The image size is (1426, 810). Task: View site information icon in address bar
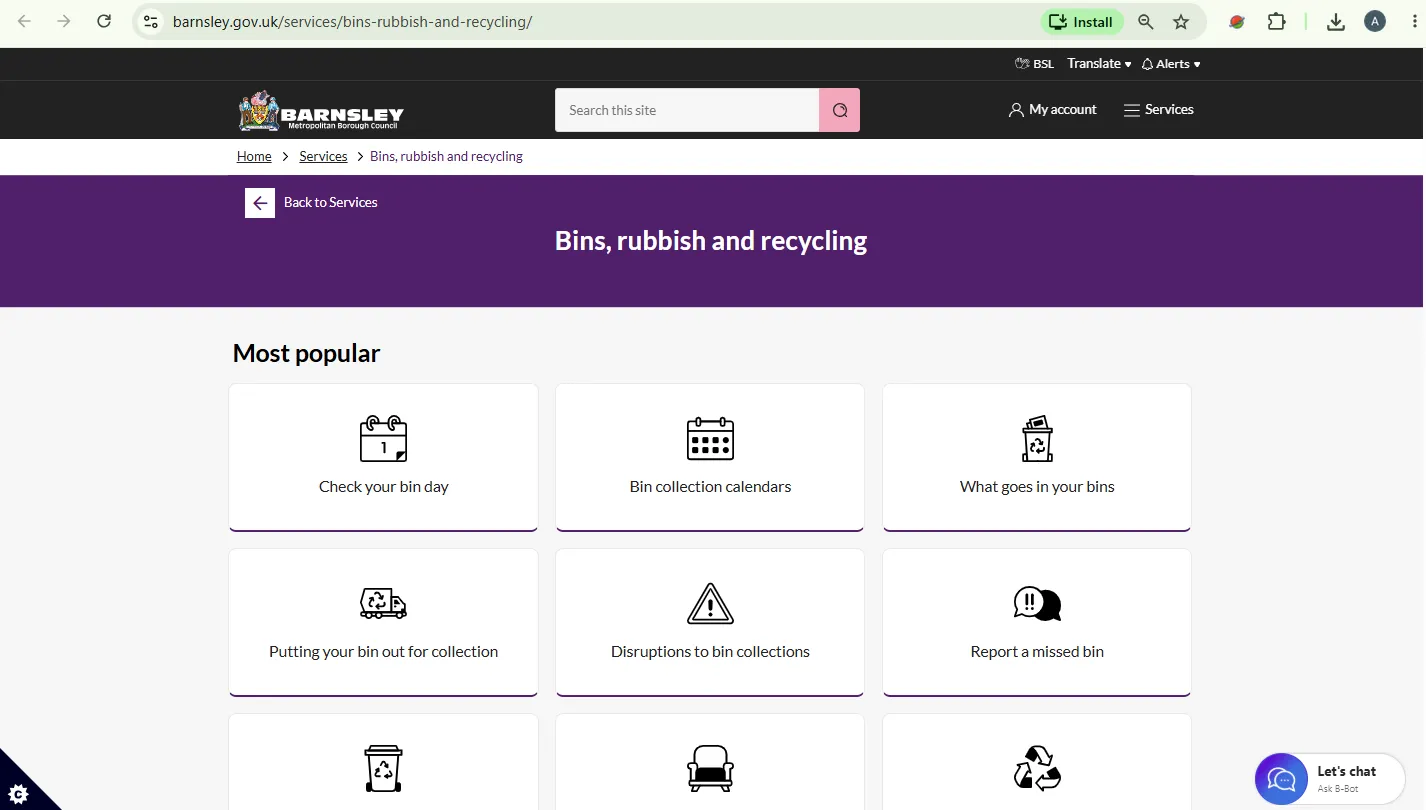150,21
